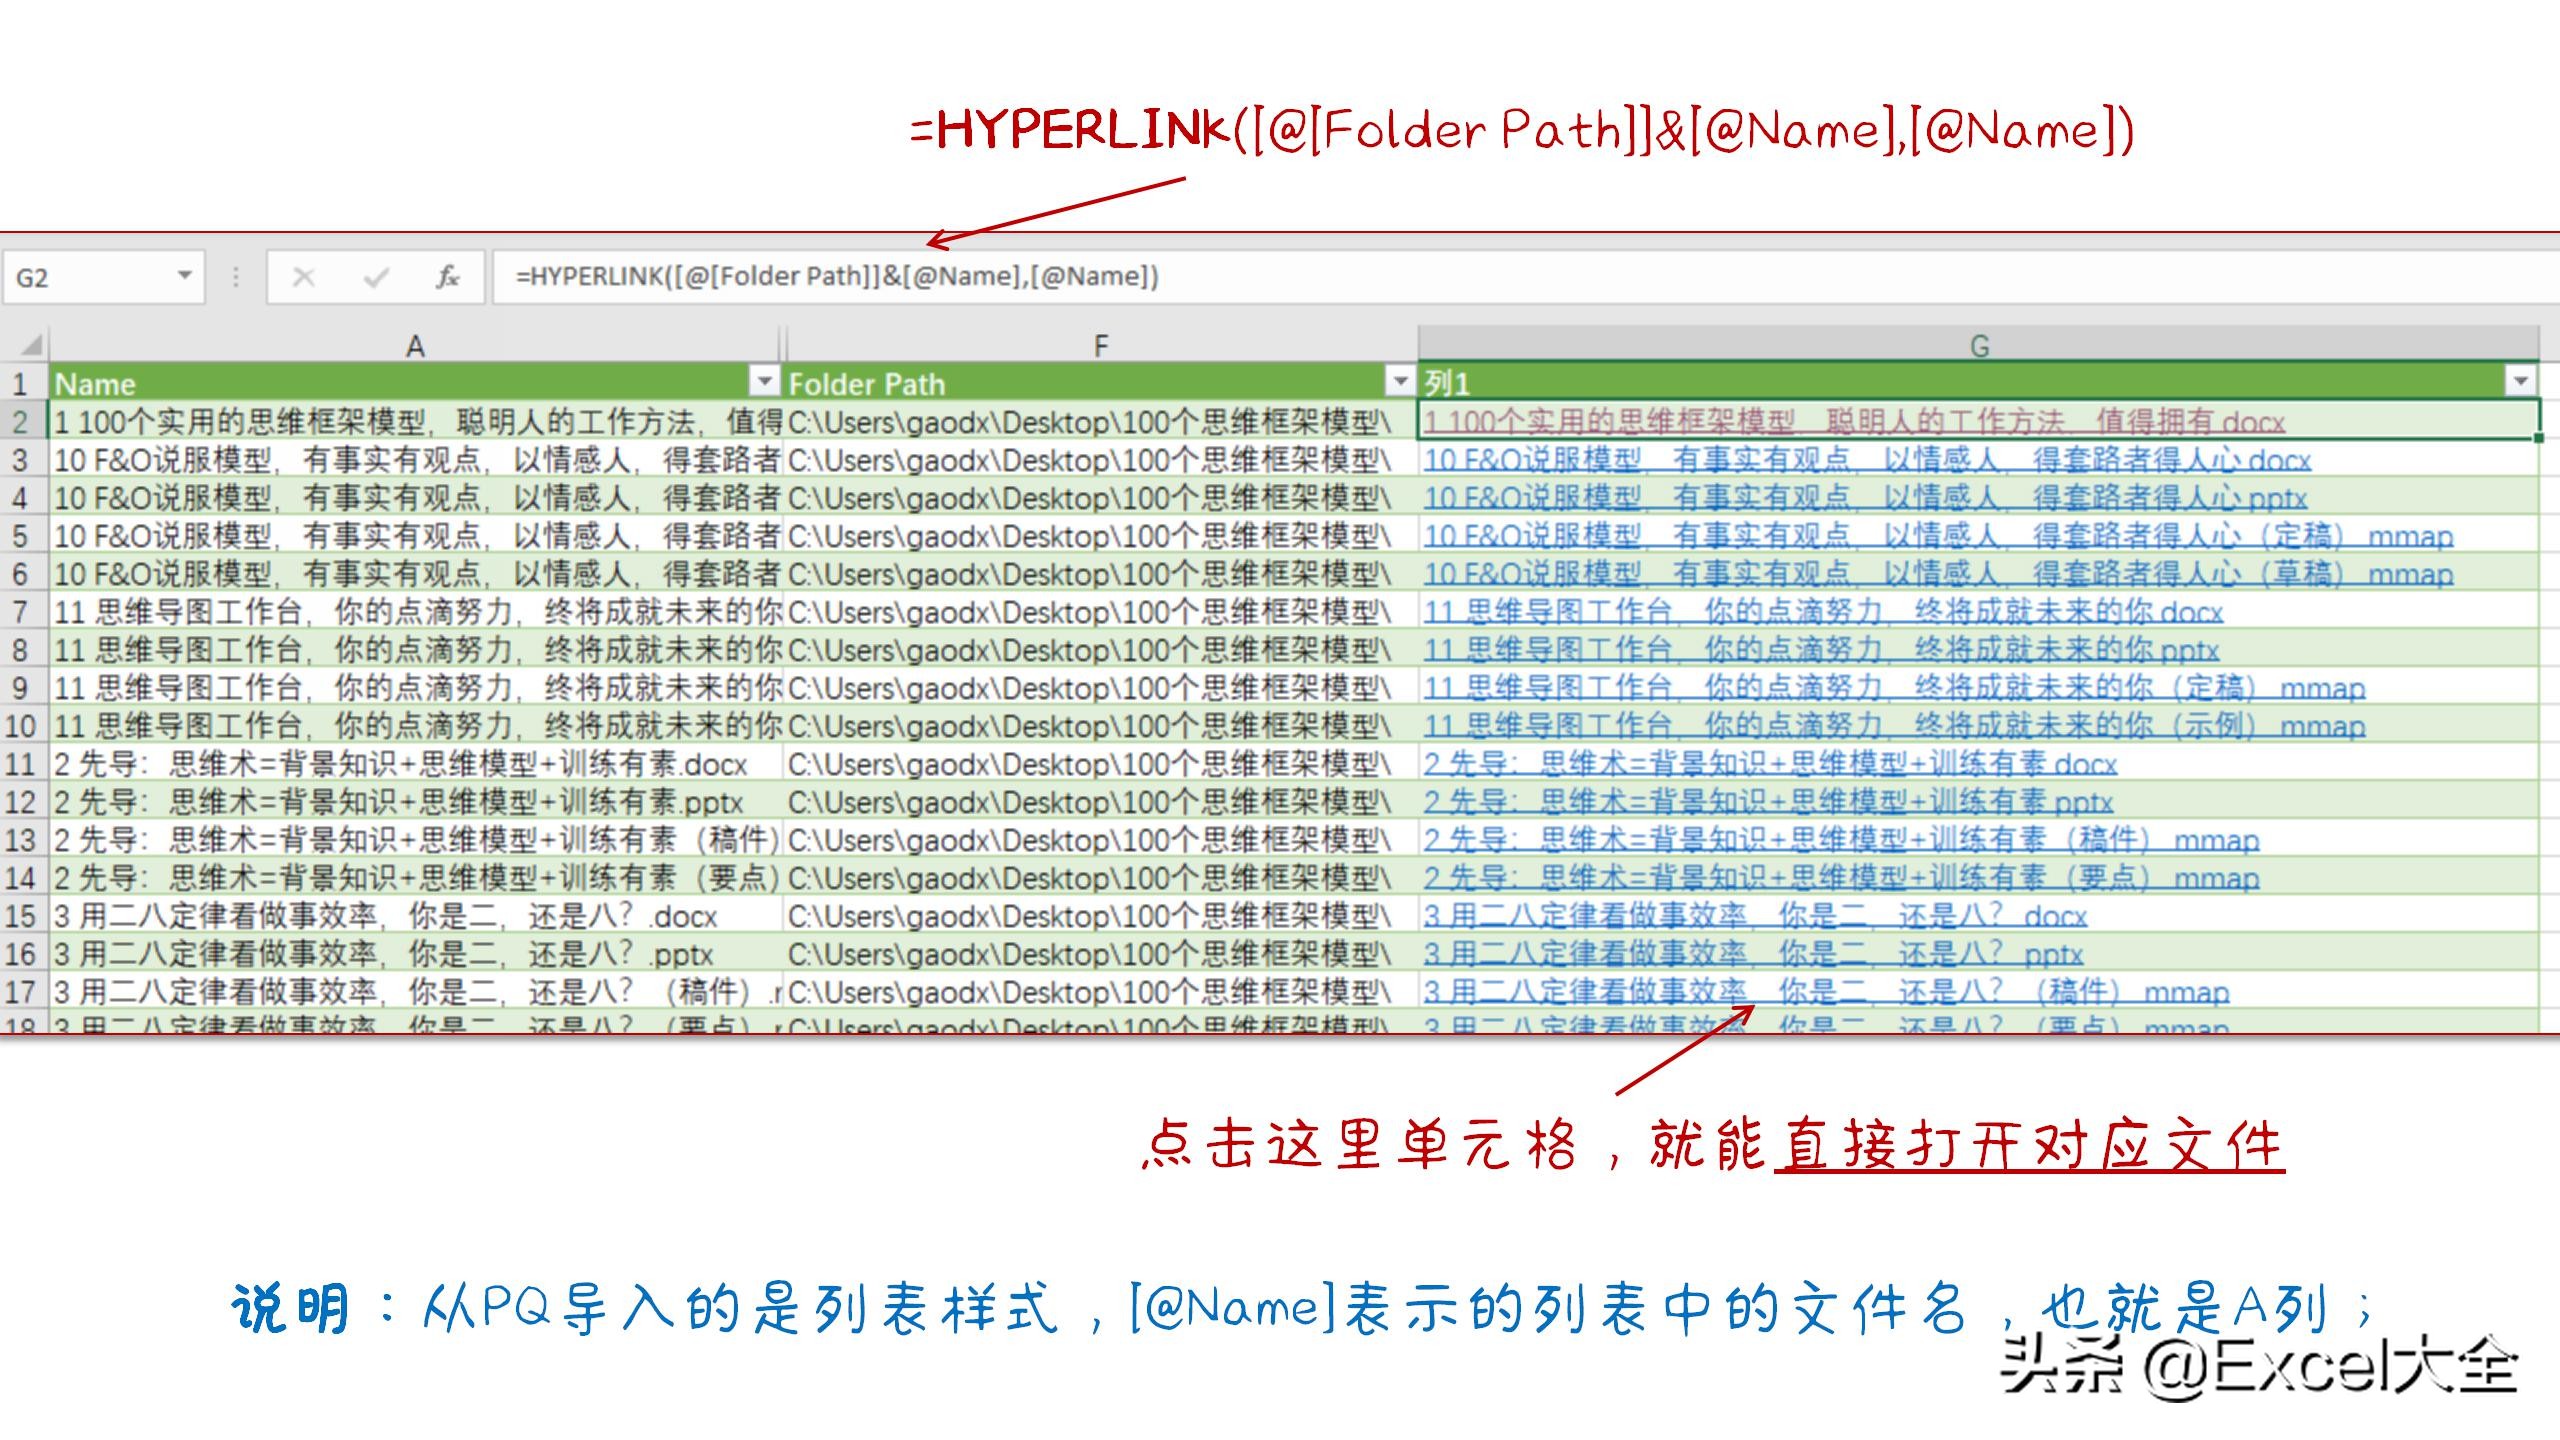Click the Name Box showing G2

90,277
